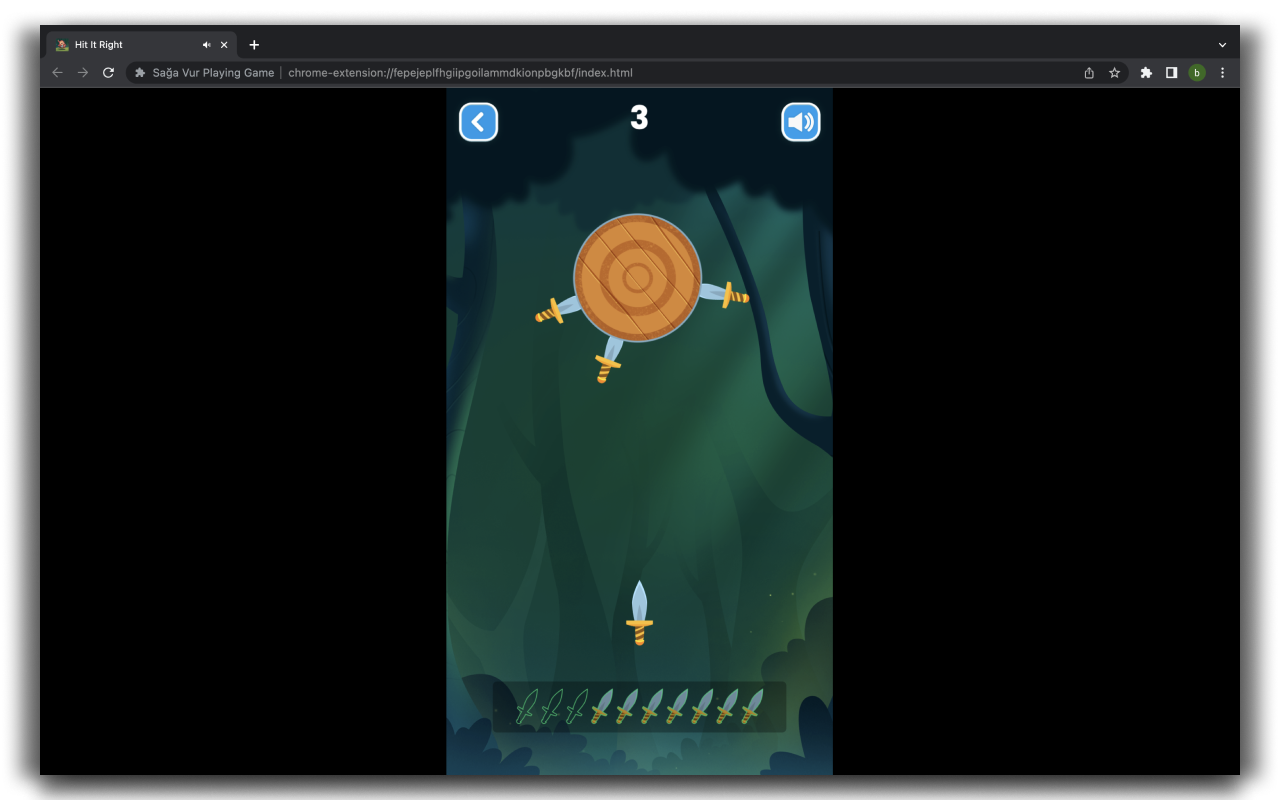Click the score number 3

tap(639, 118)
